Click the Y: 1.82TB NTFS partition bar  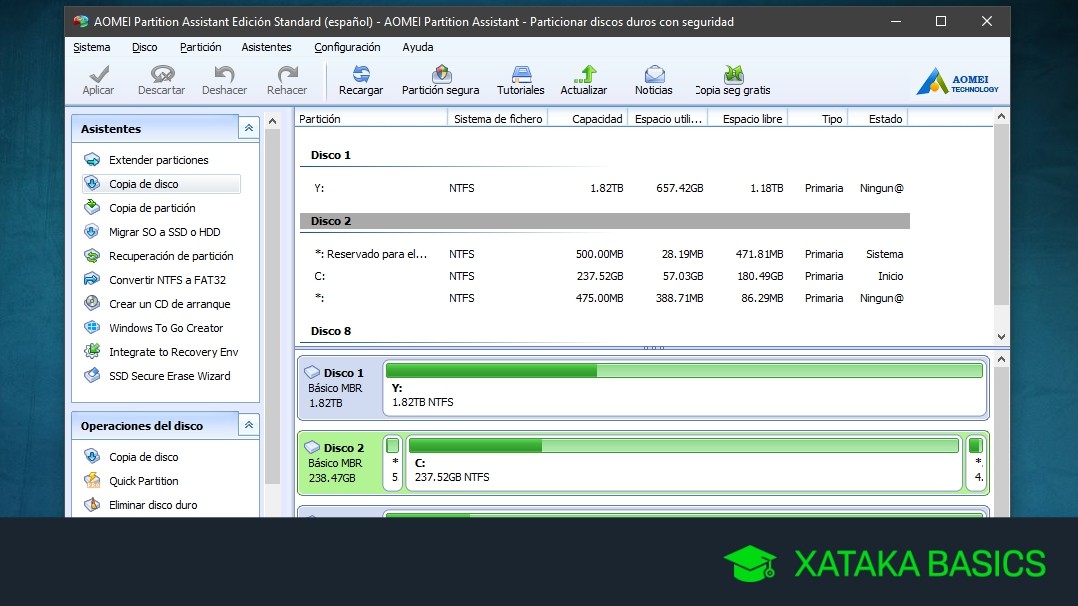tap(685, 389)
